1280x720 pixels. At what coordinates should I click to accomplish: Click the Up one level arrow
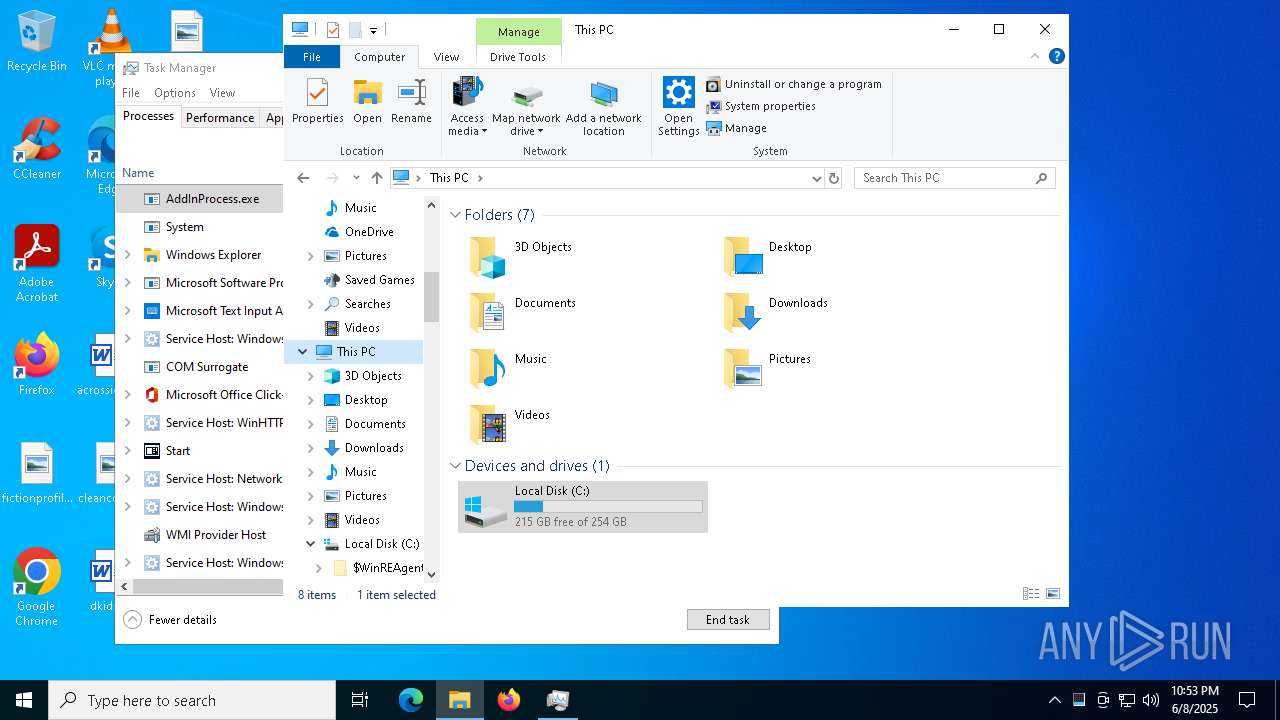pyautogui.click(x=376, y=177)
